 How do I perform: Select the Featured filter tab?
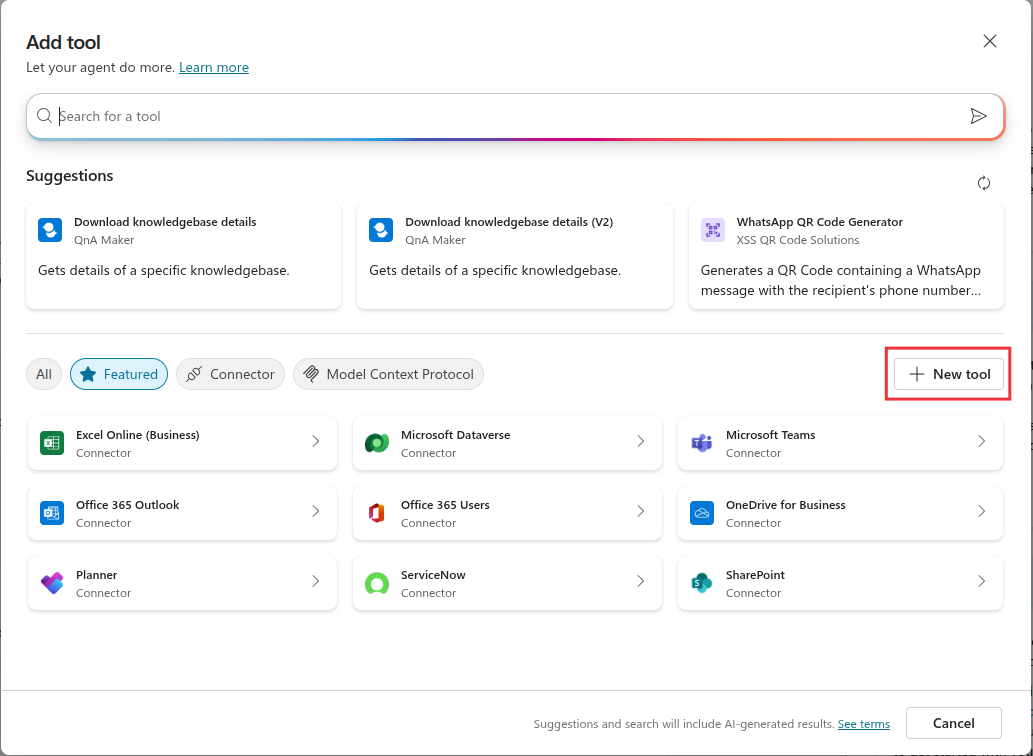pyautogui.click(x=119, y=374)
